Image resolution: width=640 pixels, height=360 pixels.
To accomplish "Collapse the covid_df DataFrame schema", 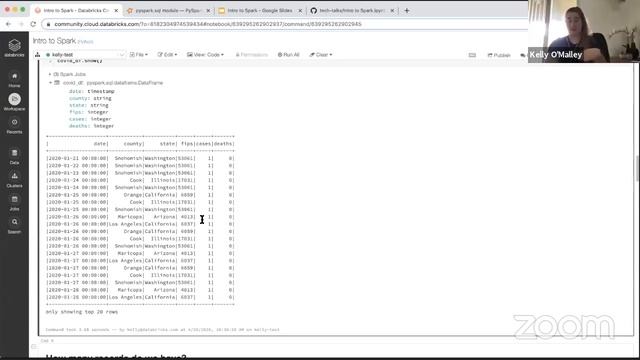I will (50, 83).
